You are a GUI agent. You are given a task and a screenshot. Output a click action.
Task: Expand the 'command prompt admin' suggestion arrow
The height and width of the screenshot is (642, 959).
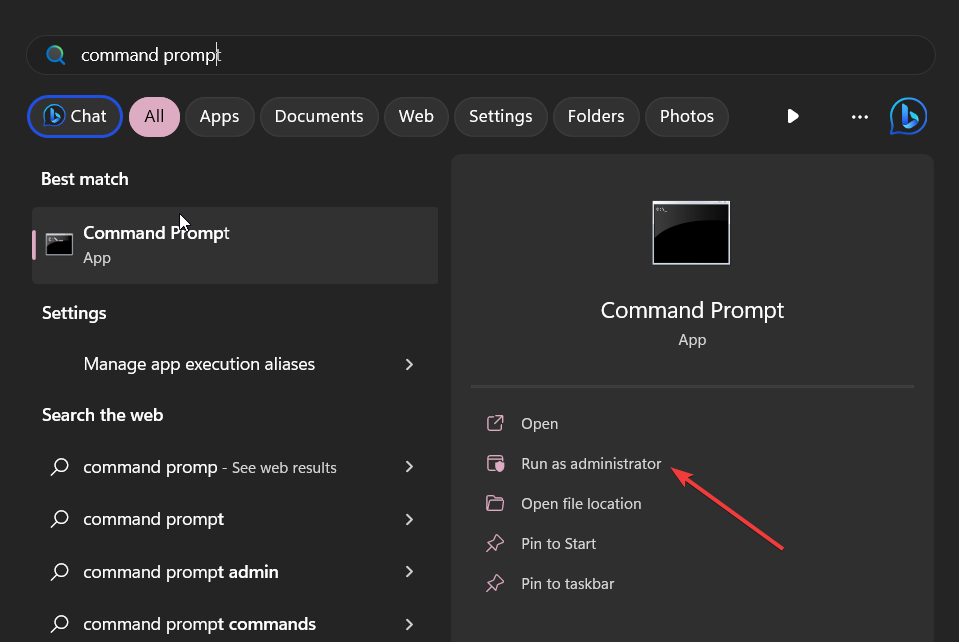(x=409, y=572)
